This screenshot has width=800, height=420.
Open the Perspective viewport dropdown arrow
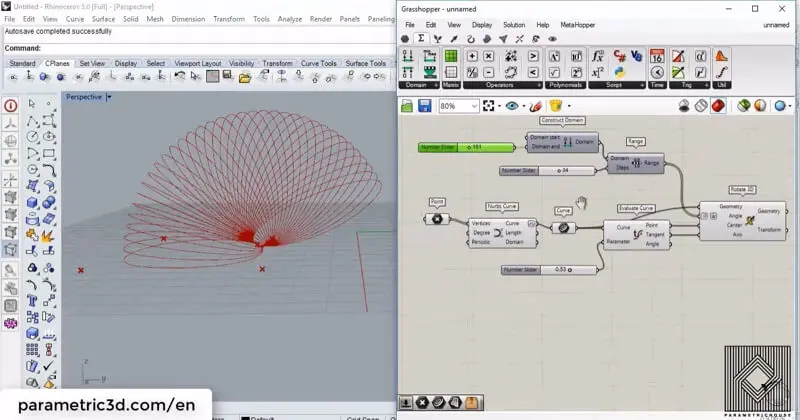pyautogui.click(x=109, y=97)
